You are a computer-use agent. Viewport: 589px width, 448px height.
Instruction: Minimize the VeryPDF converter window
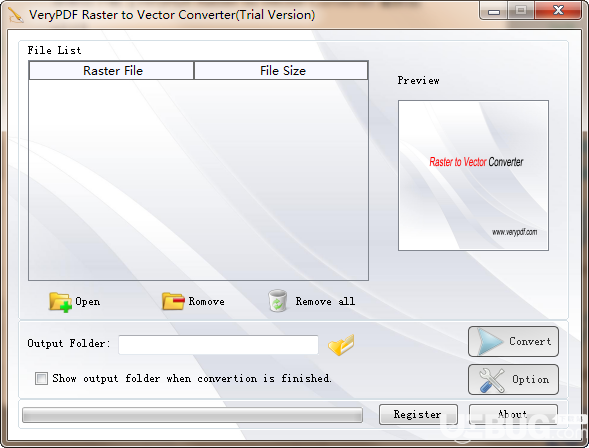tap(494, 11)
